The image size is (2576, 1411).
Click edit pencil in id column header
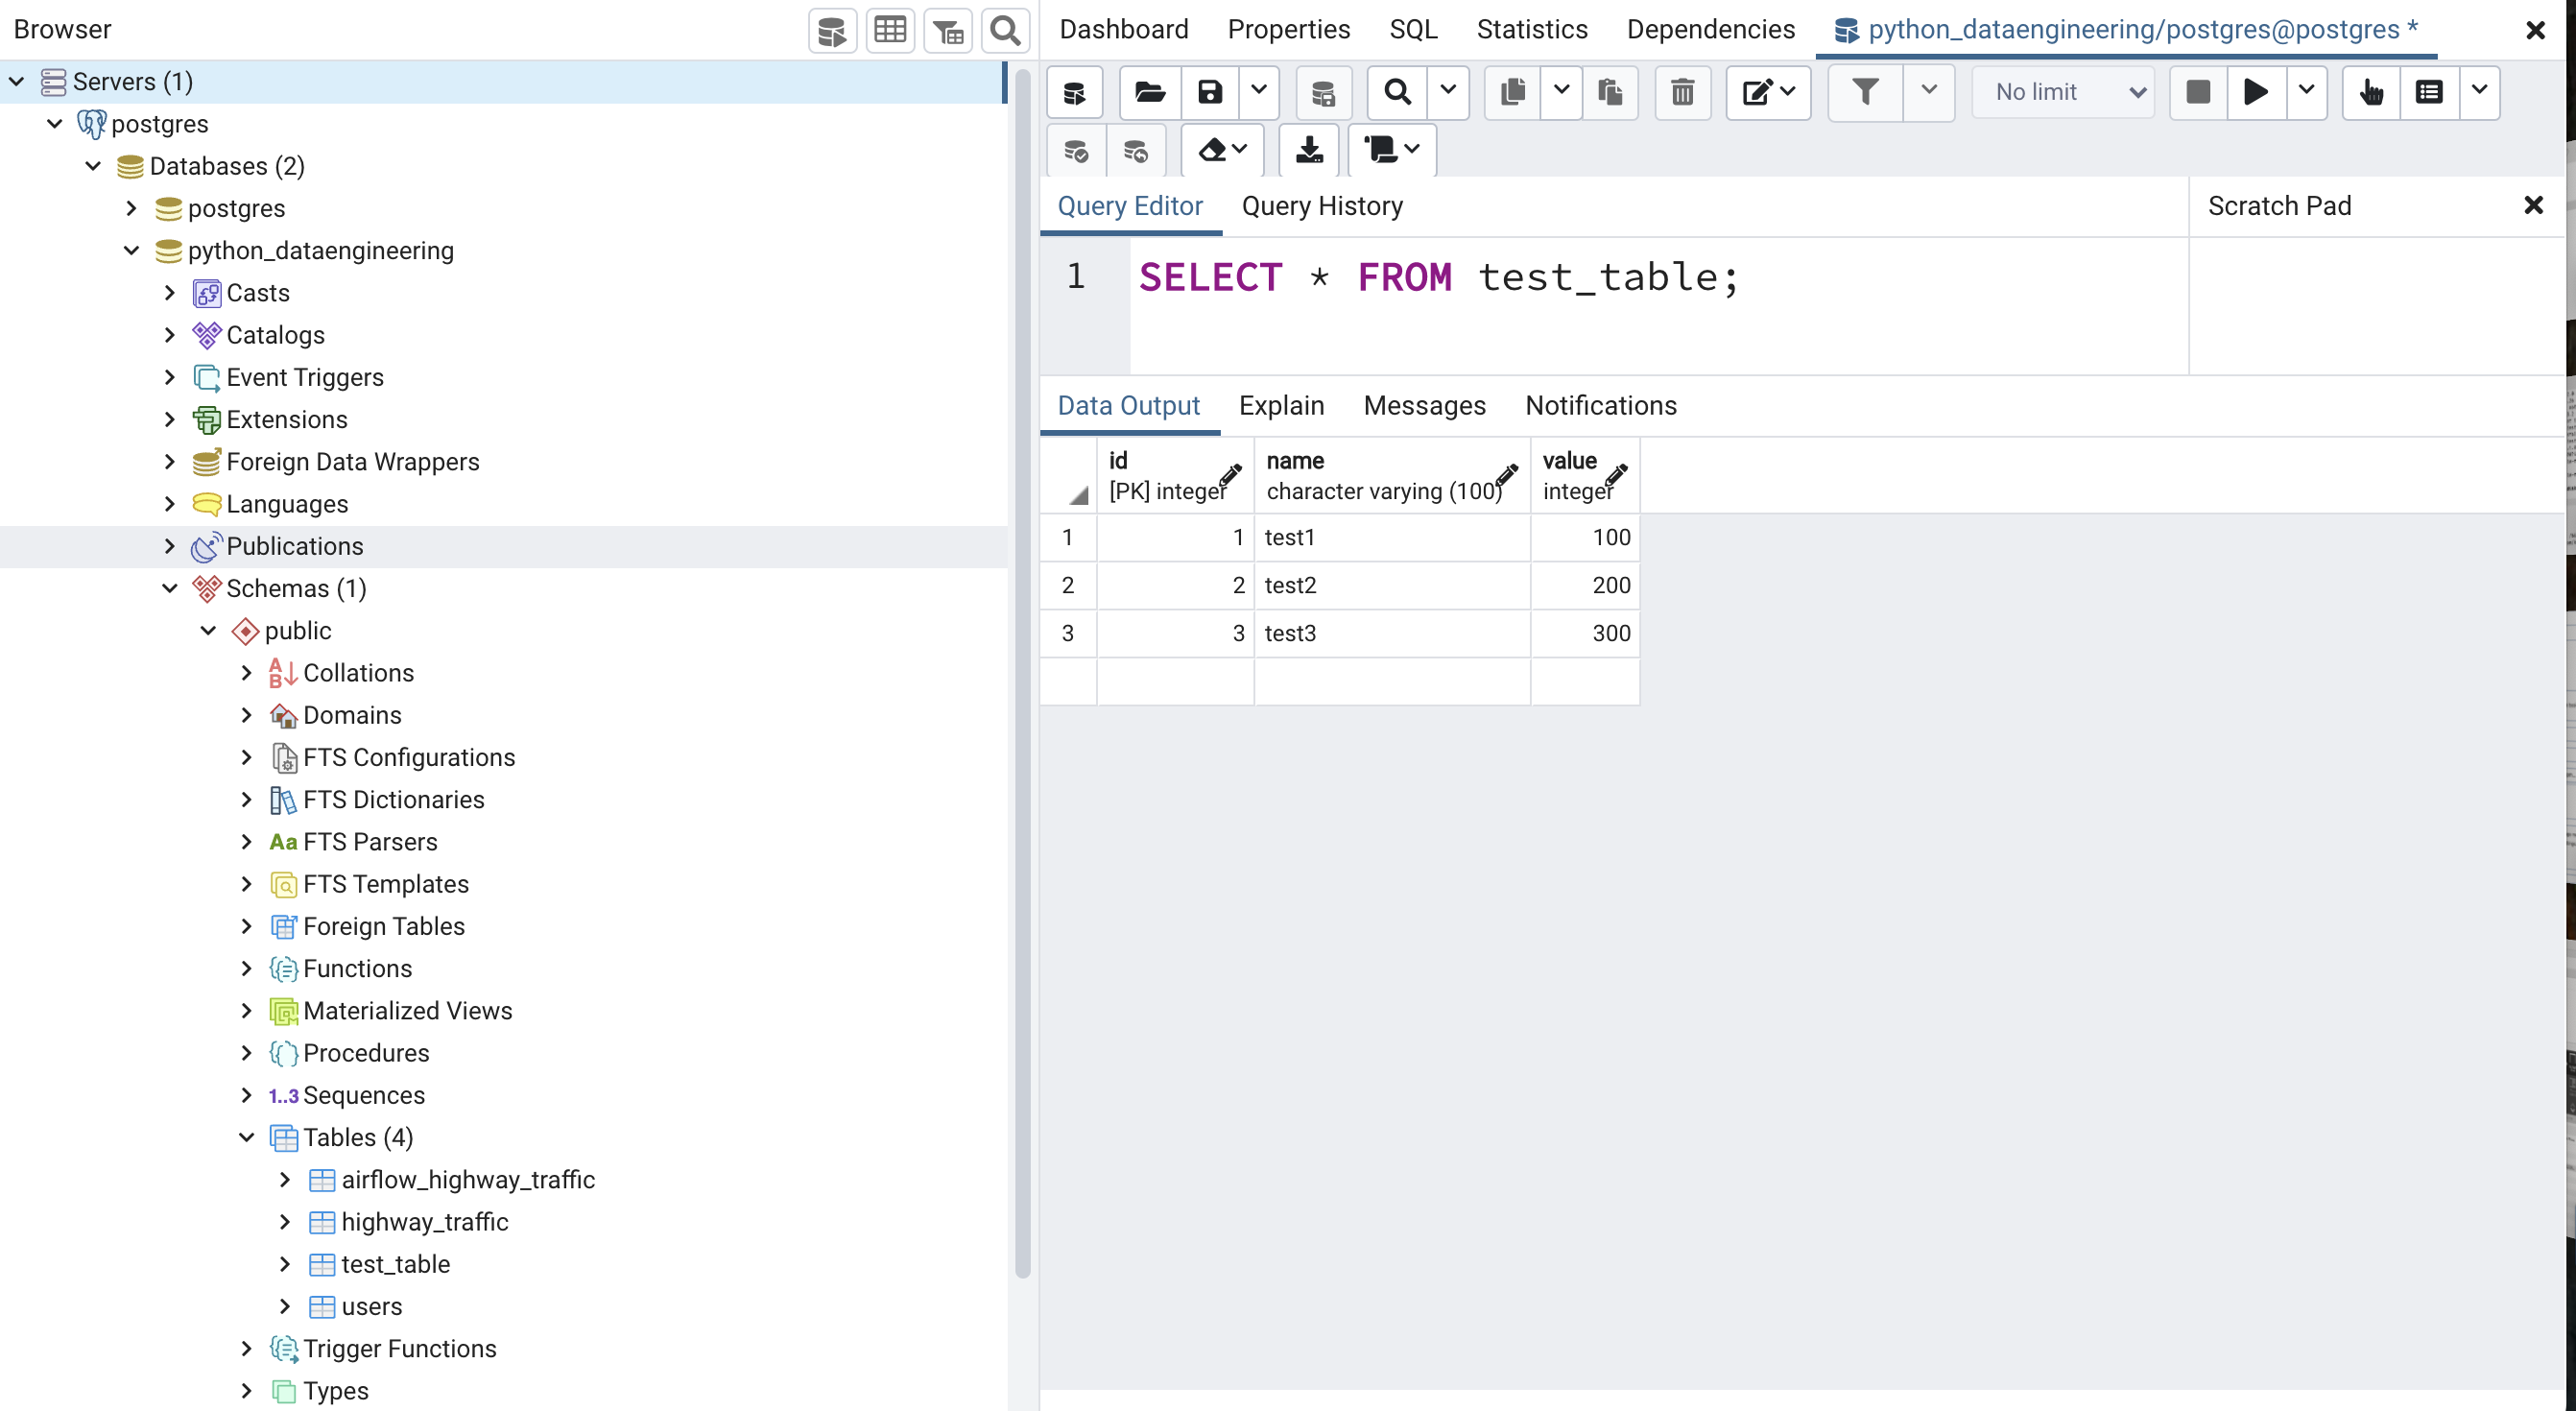(x=1231, y=474)
